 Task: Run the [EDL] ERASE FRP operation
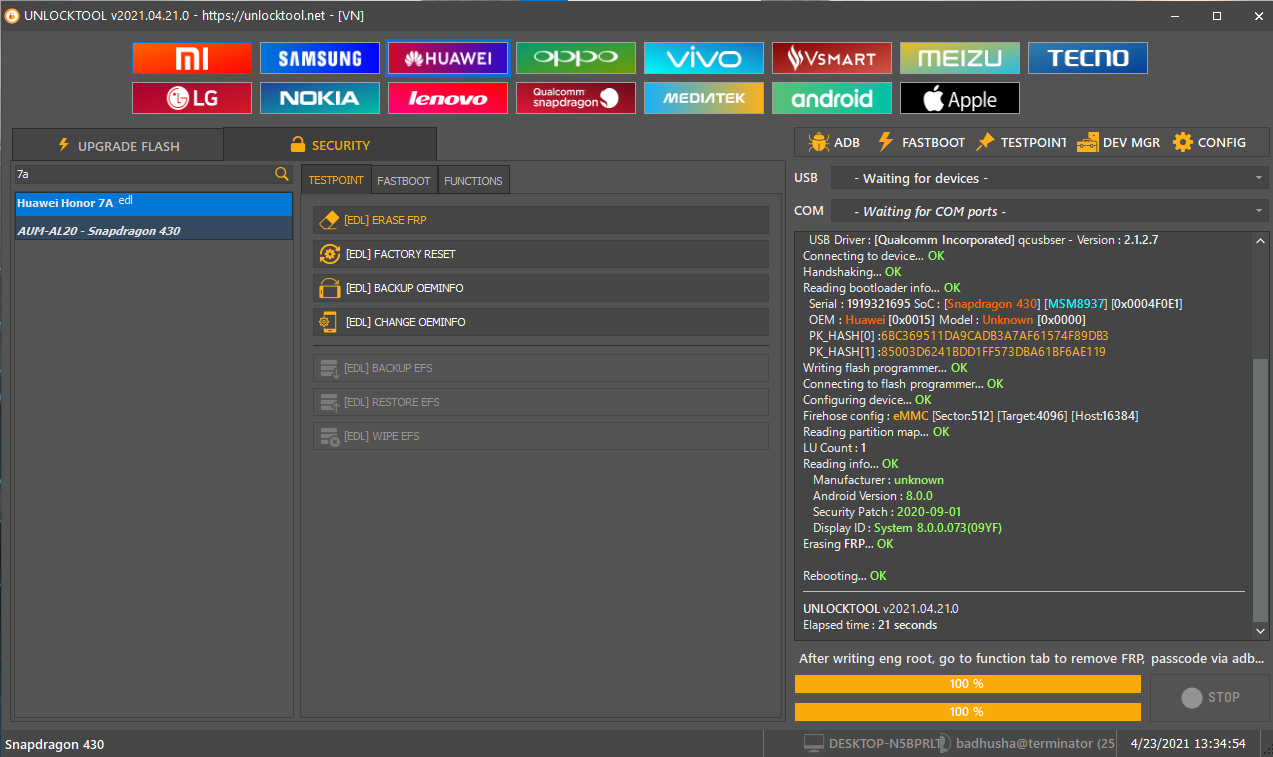(541, 220)
